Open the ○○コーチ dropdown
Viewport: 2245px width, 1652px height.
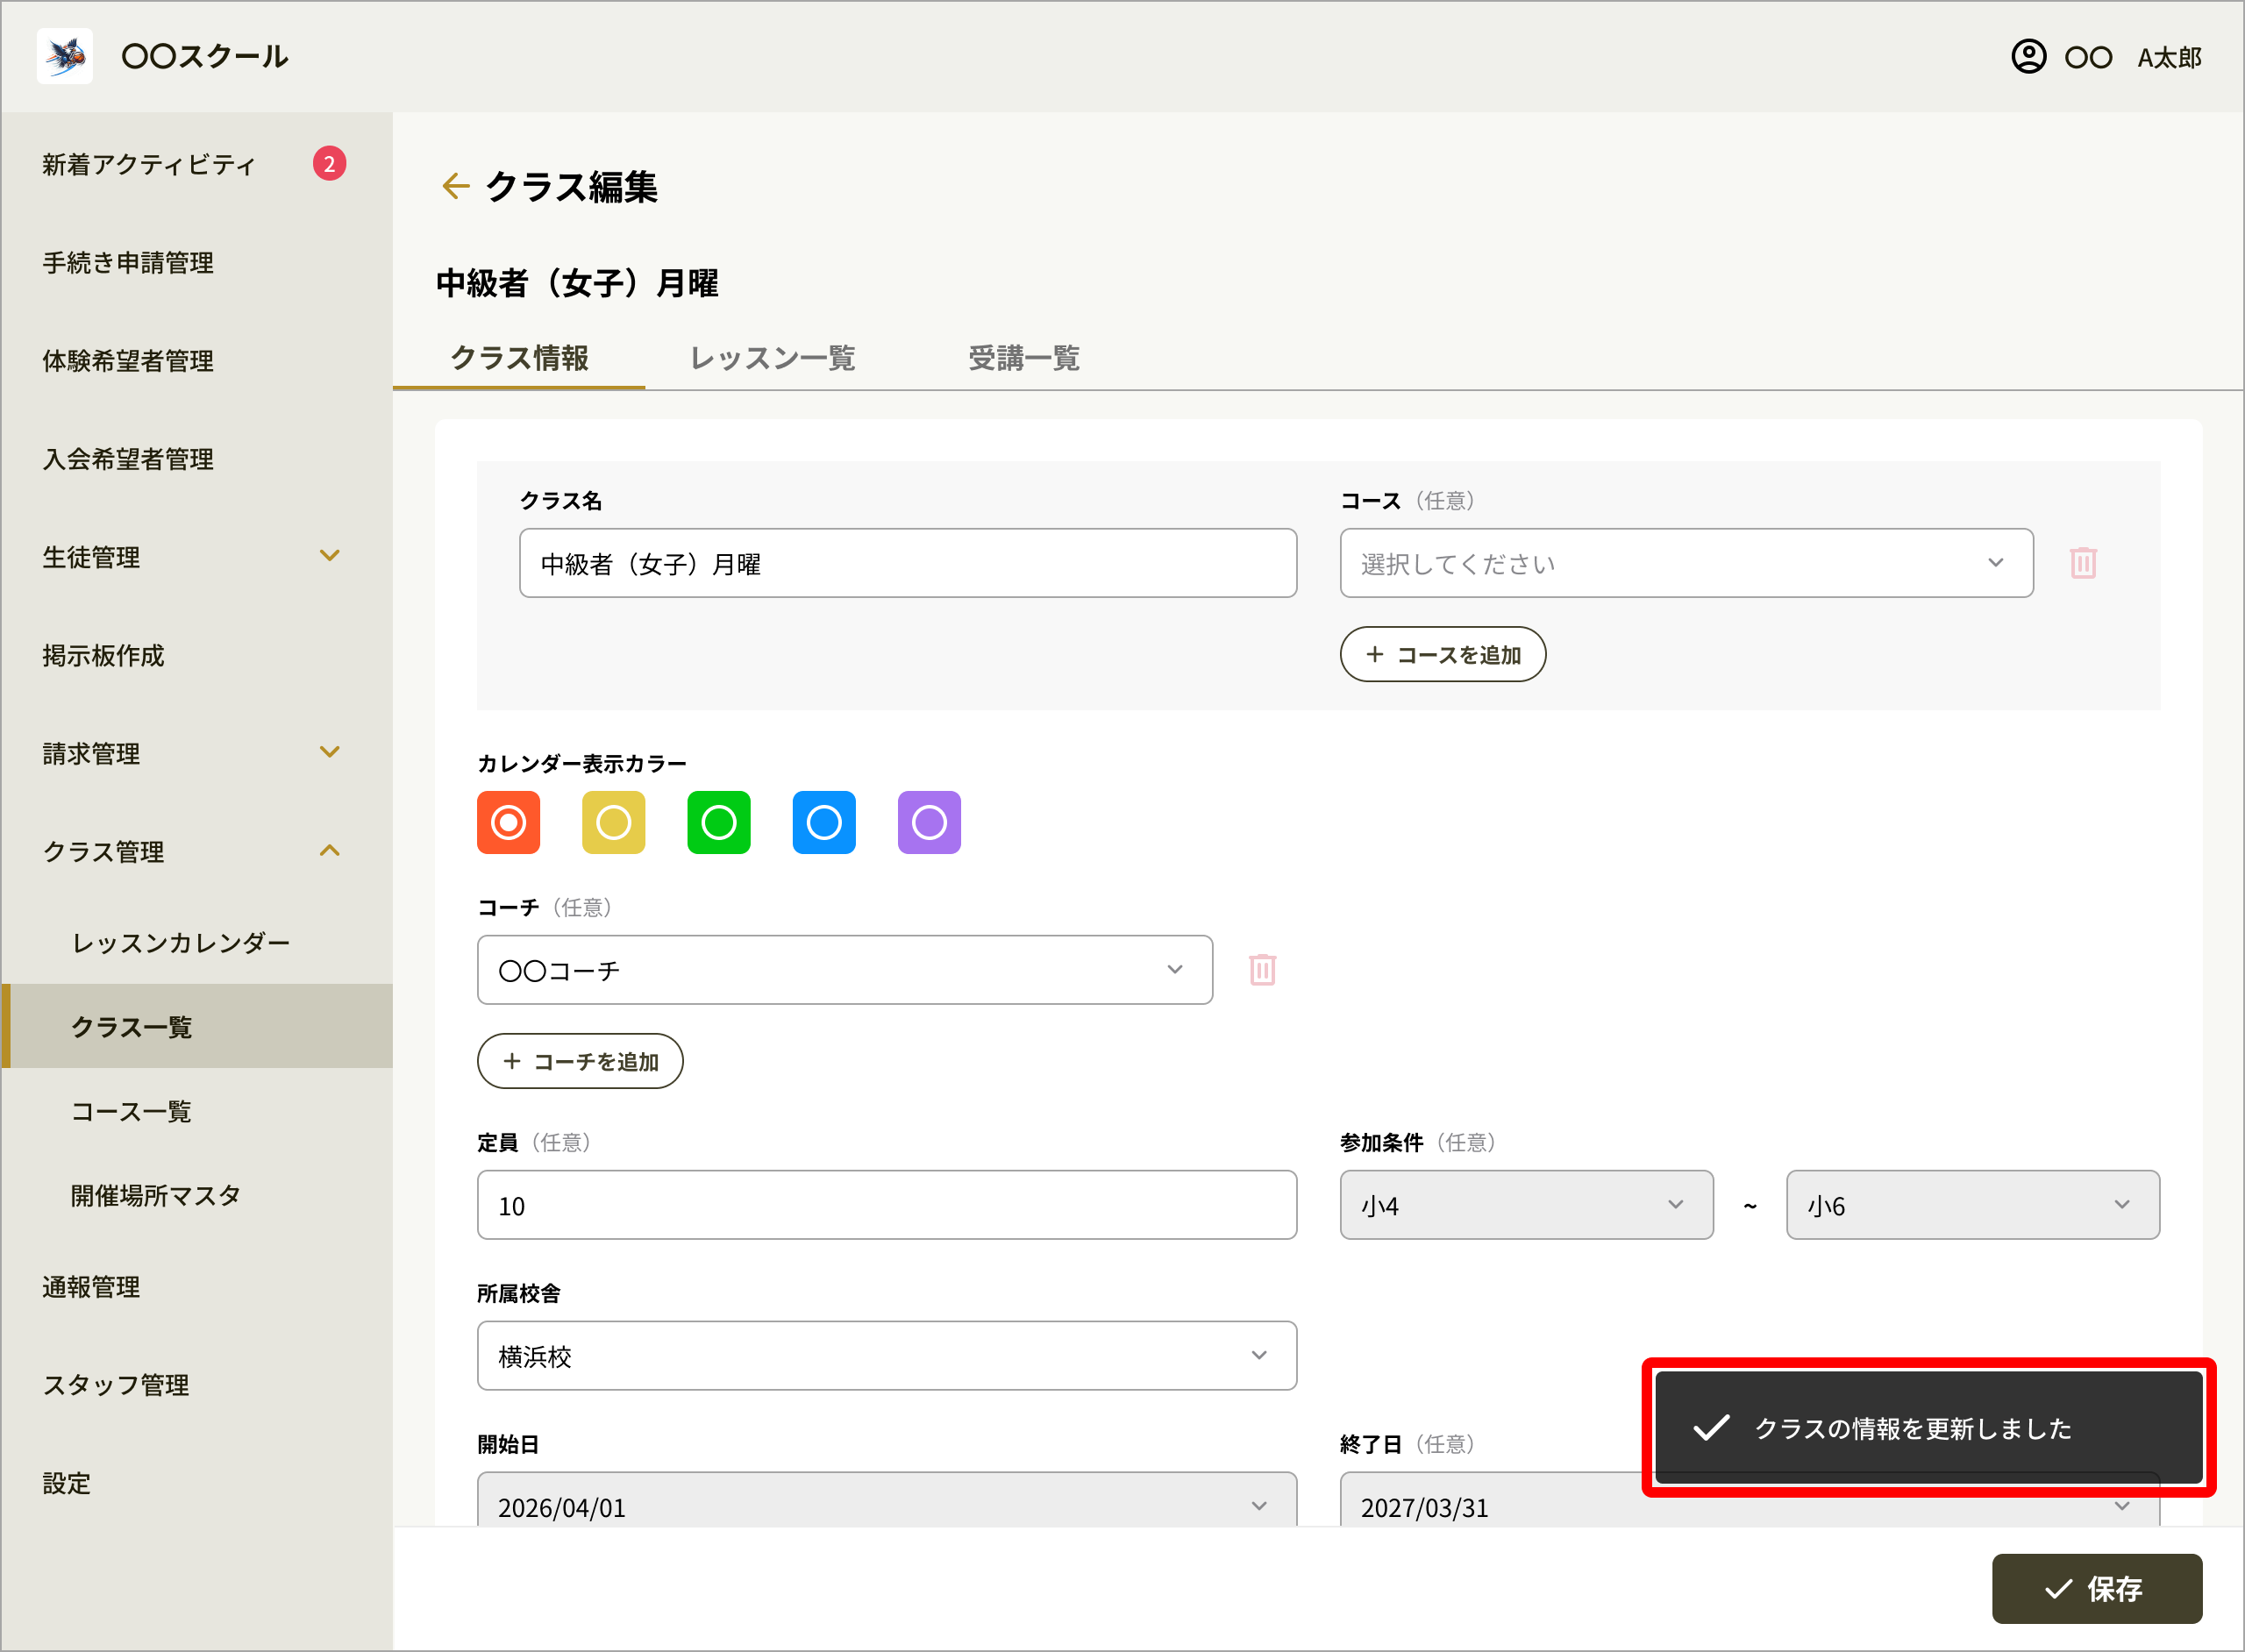pyautogui.click(x=845, y=970)
